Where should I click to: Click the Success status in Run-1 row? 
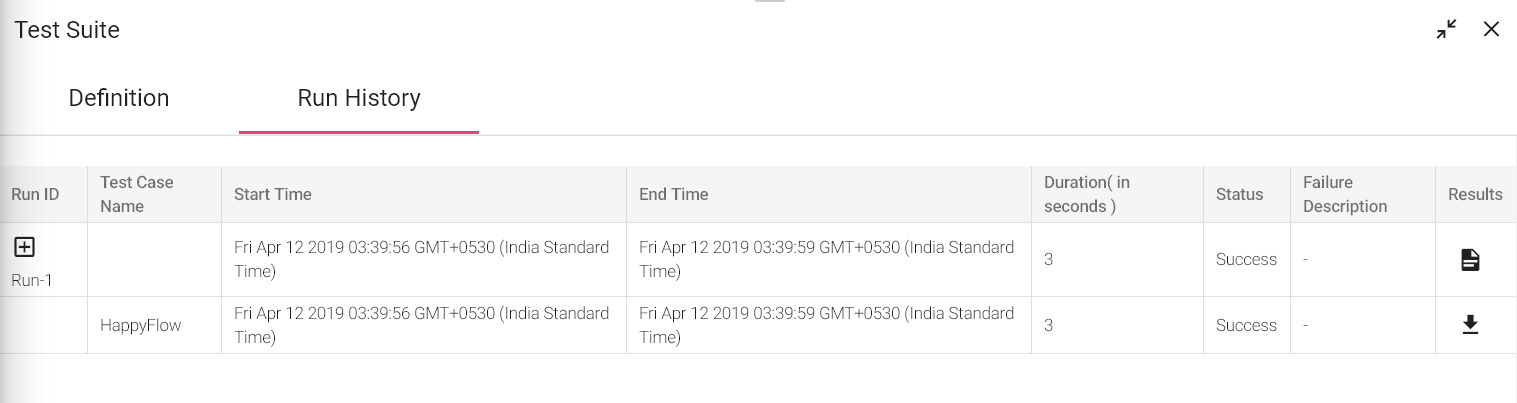pos(1246,259)
